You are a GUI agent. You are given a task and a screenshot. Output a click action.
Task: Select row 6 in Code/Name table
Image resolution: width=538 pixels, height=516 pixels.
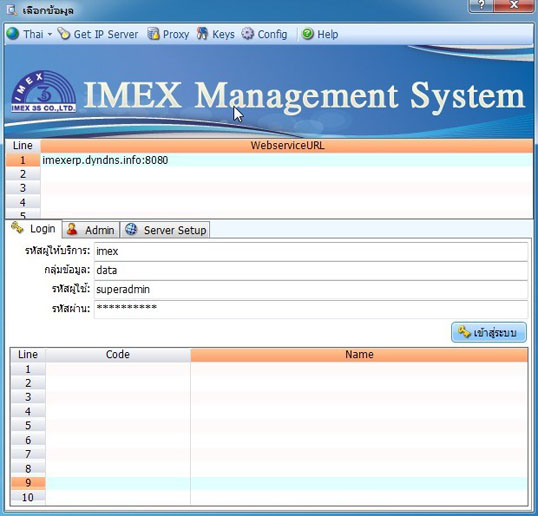(x=269, y=440)
